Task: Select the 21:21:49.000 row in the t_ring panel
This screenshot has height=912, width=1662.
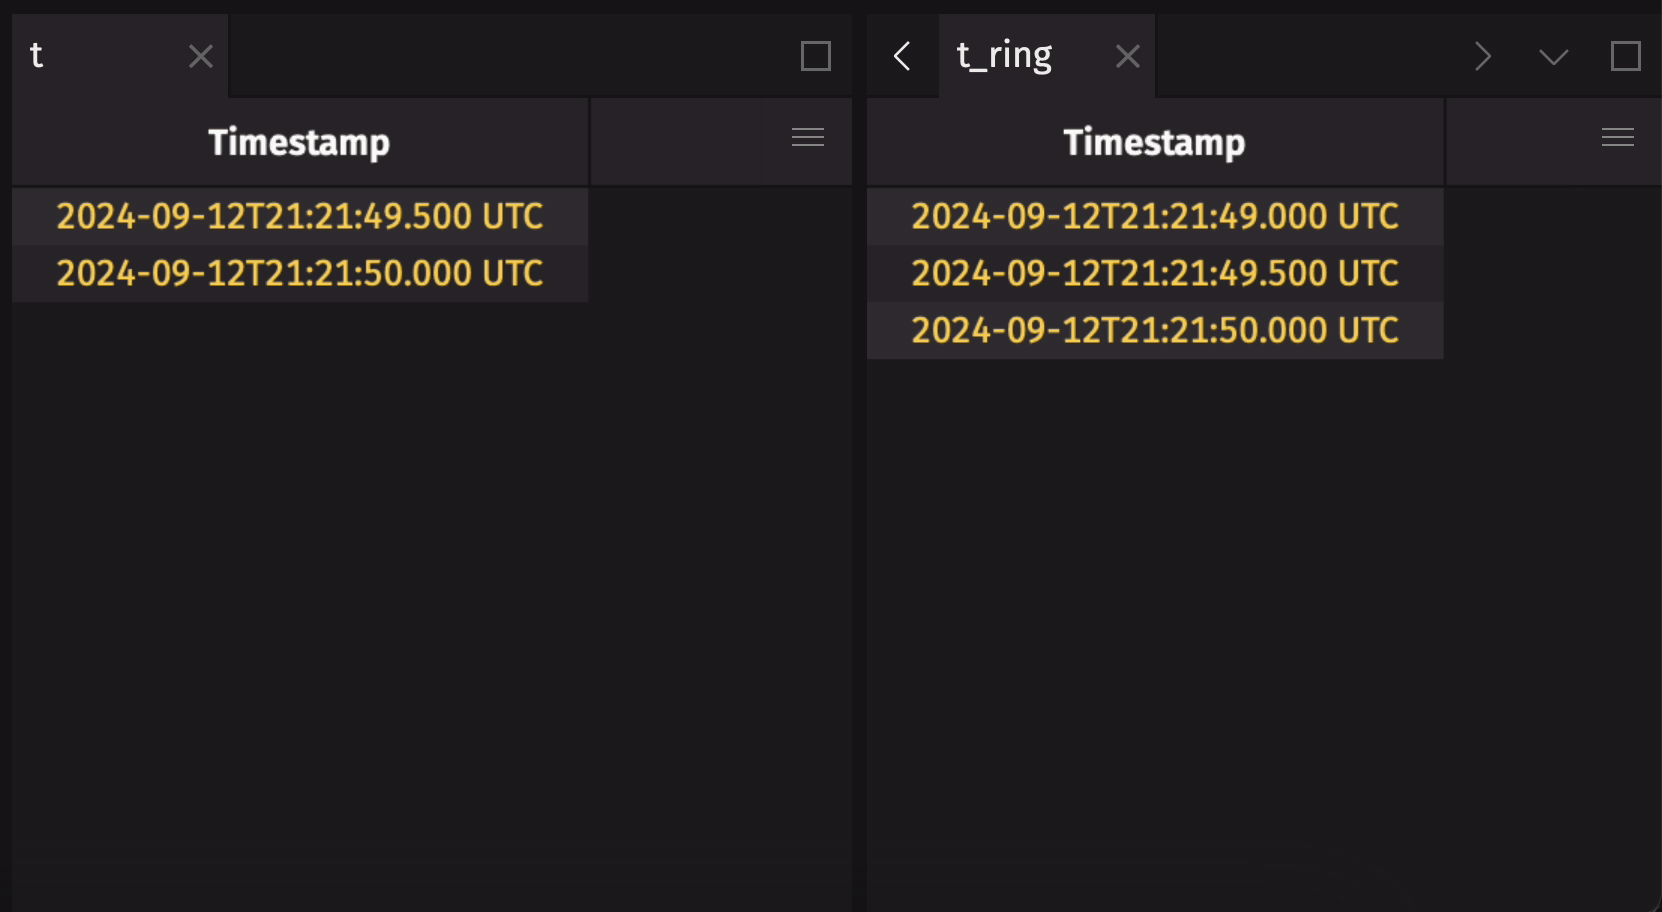Action: pyautogui.click(x=1155, y=216)
